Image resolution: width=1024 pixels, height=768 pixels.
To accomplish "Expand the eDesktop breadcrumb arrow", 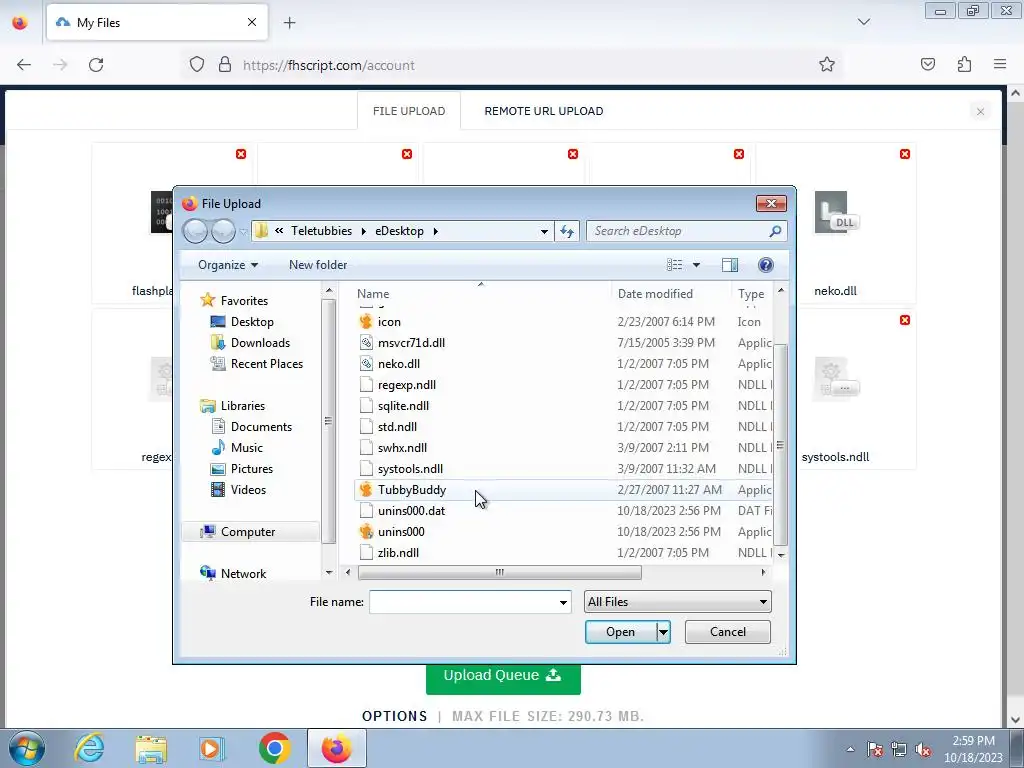I will [x=435, y=231].
